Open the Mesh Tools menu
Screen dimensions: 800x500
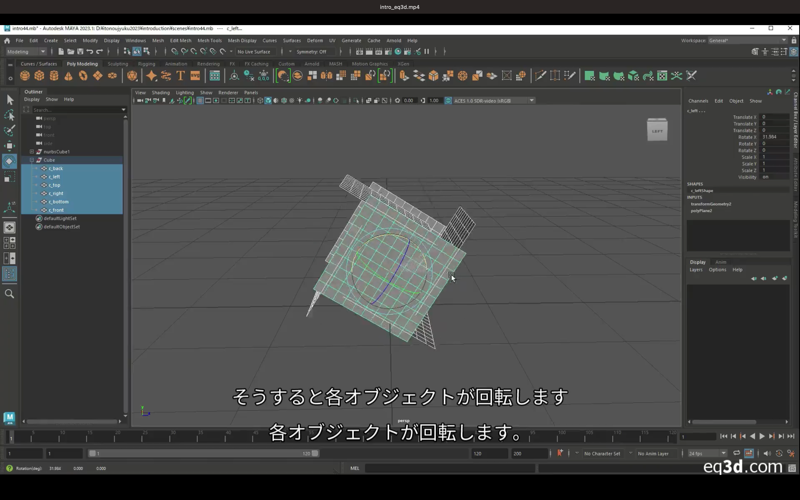209,41
